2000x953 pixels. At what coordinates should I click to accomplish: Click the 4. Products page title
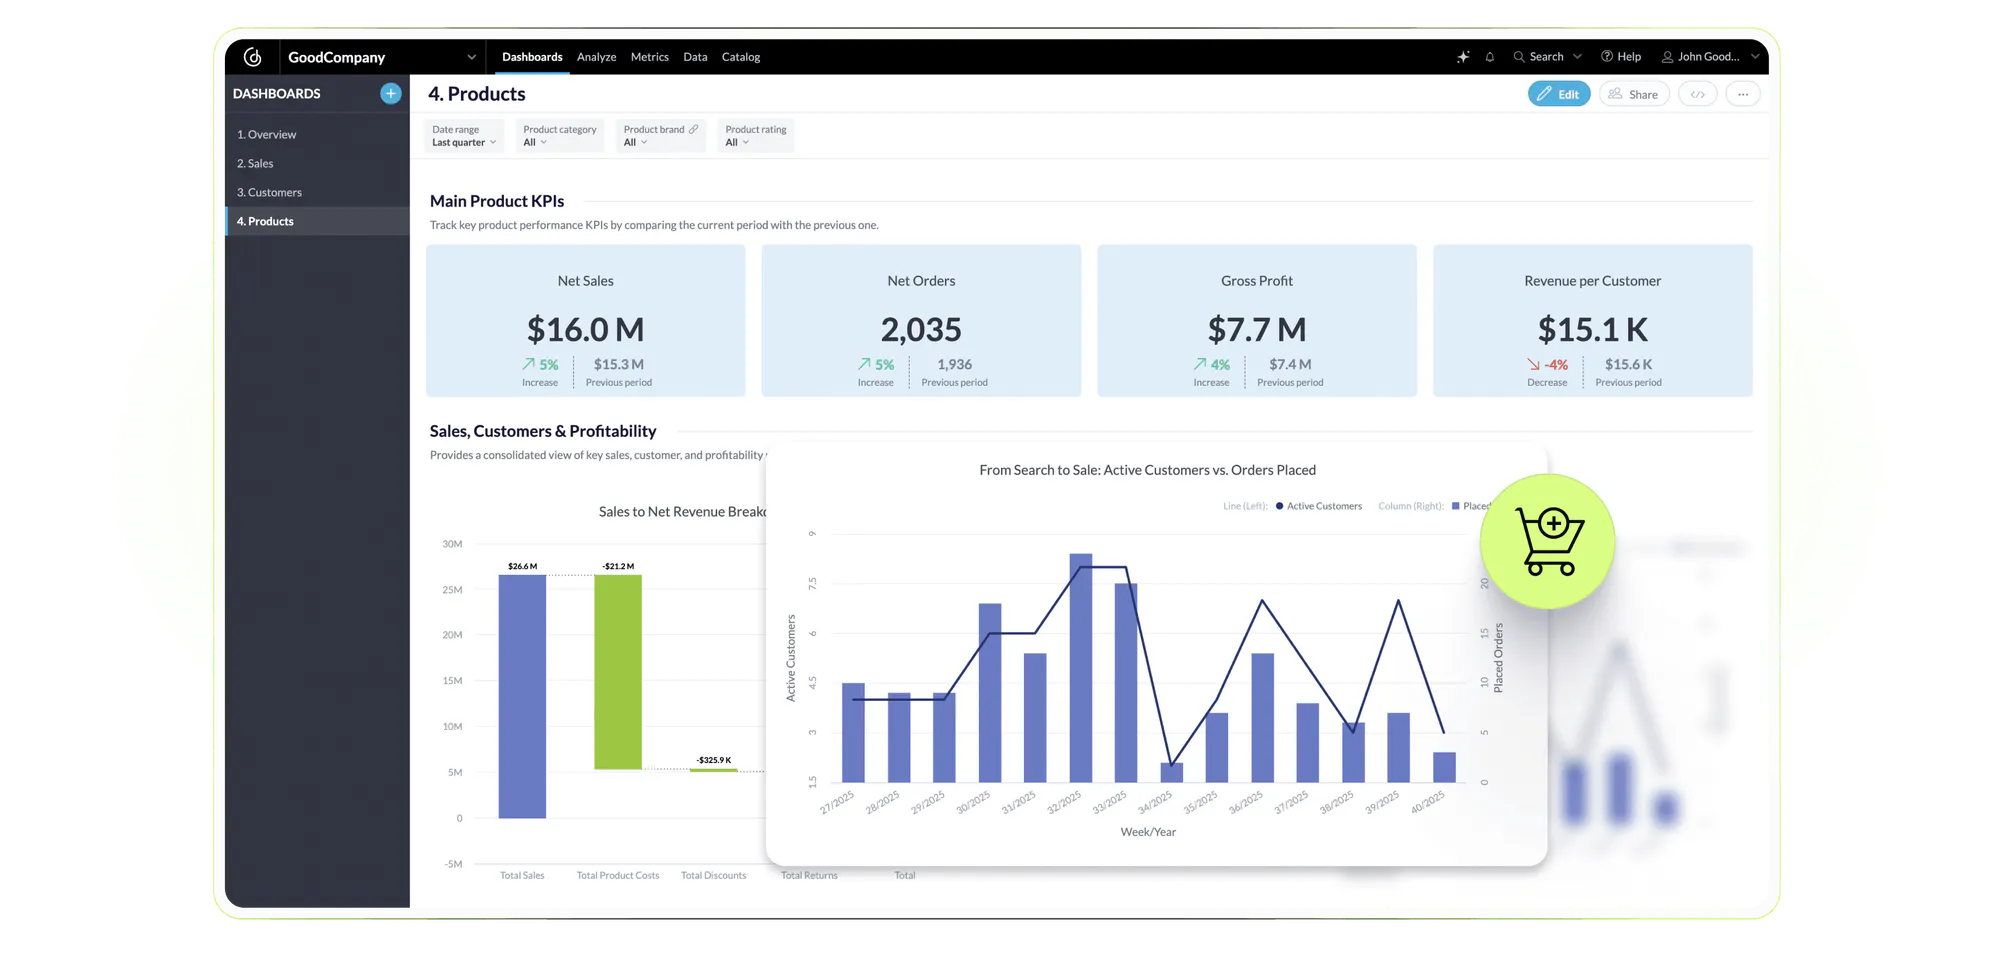pos(477,94)
